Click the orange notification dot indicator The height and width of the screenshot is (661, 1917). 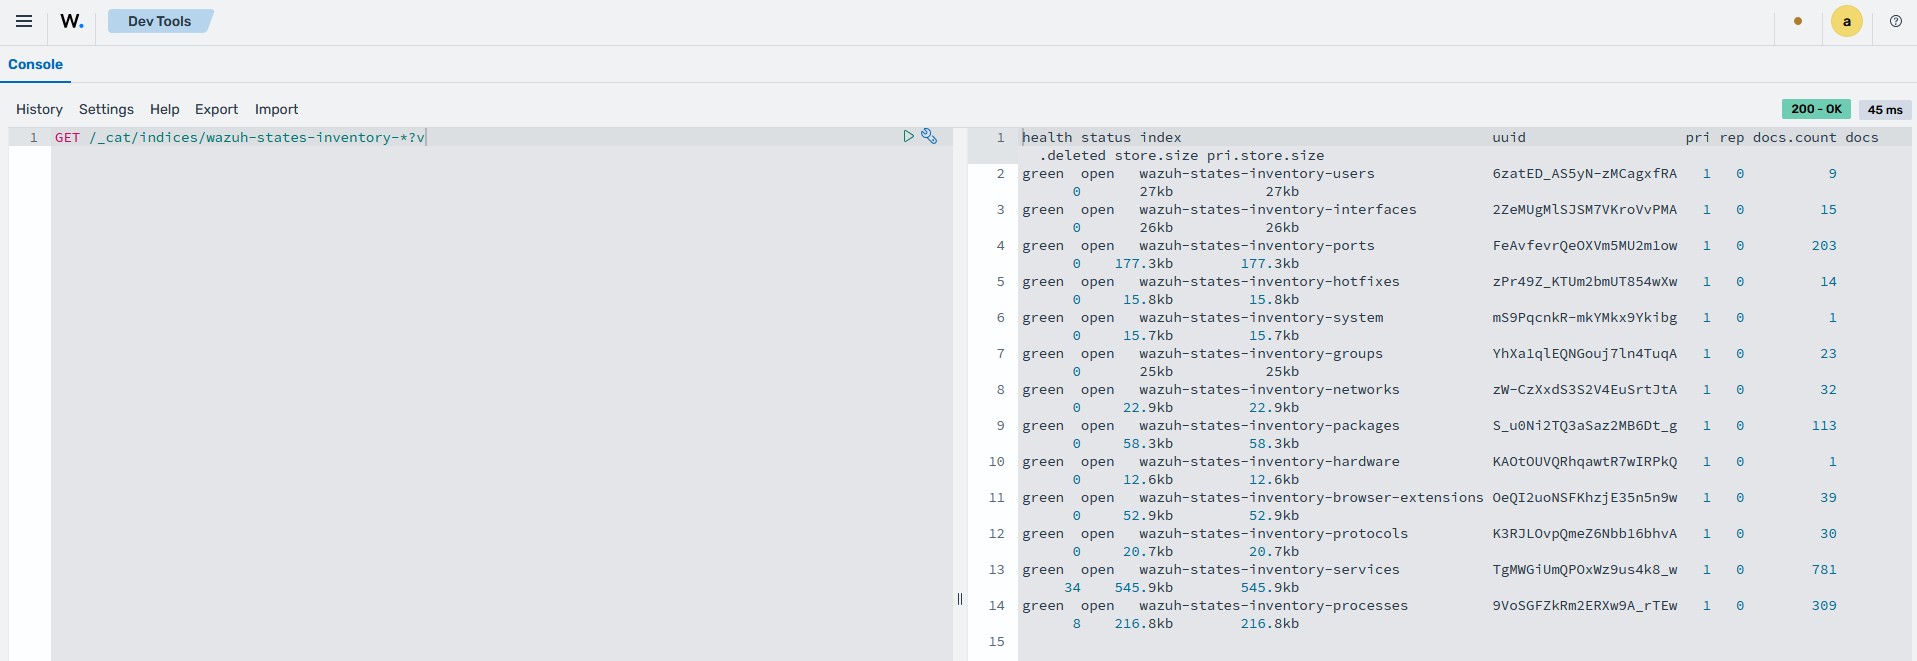click(x=1798, y=21)
